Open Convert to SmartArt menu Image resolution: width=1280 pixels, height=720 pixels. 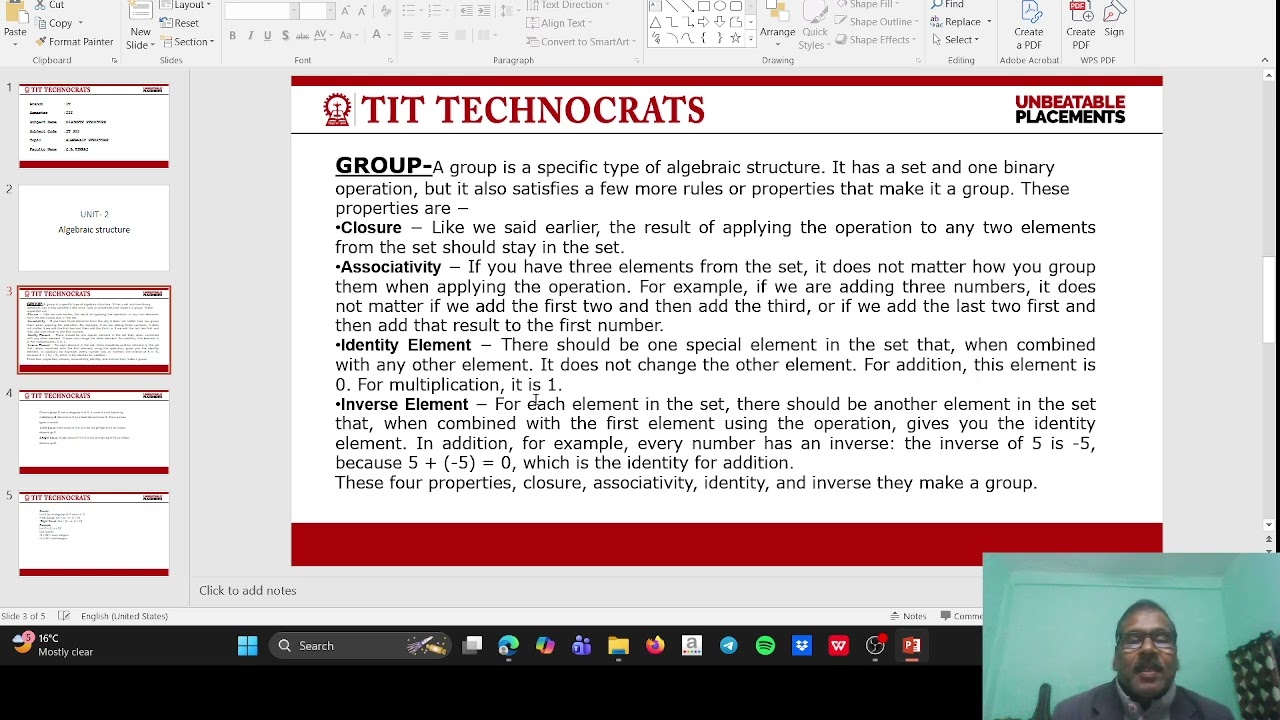pos(582,42)
